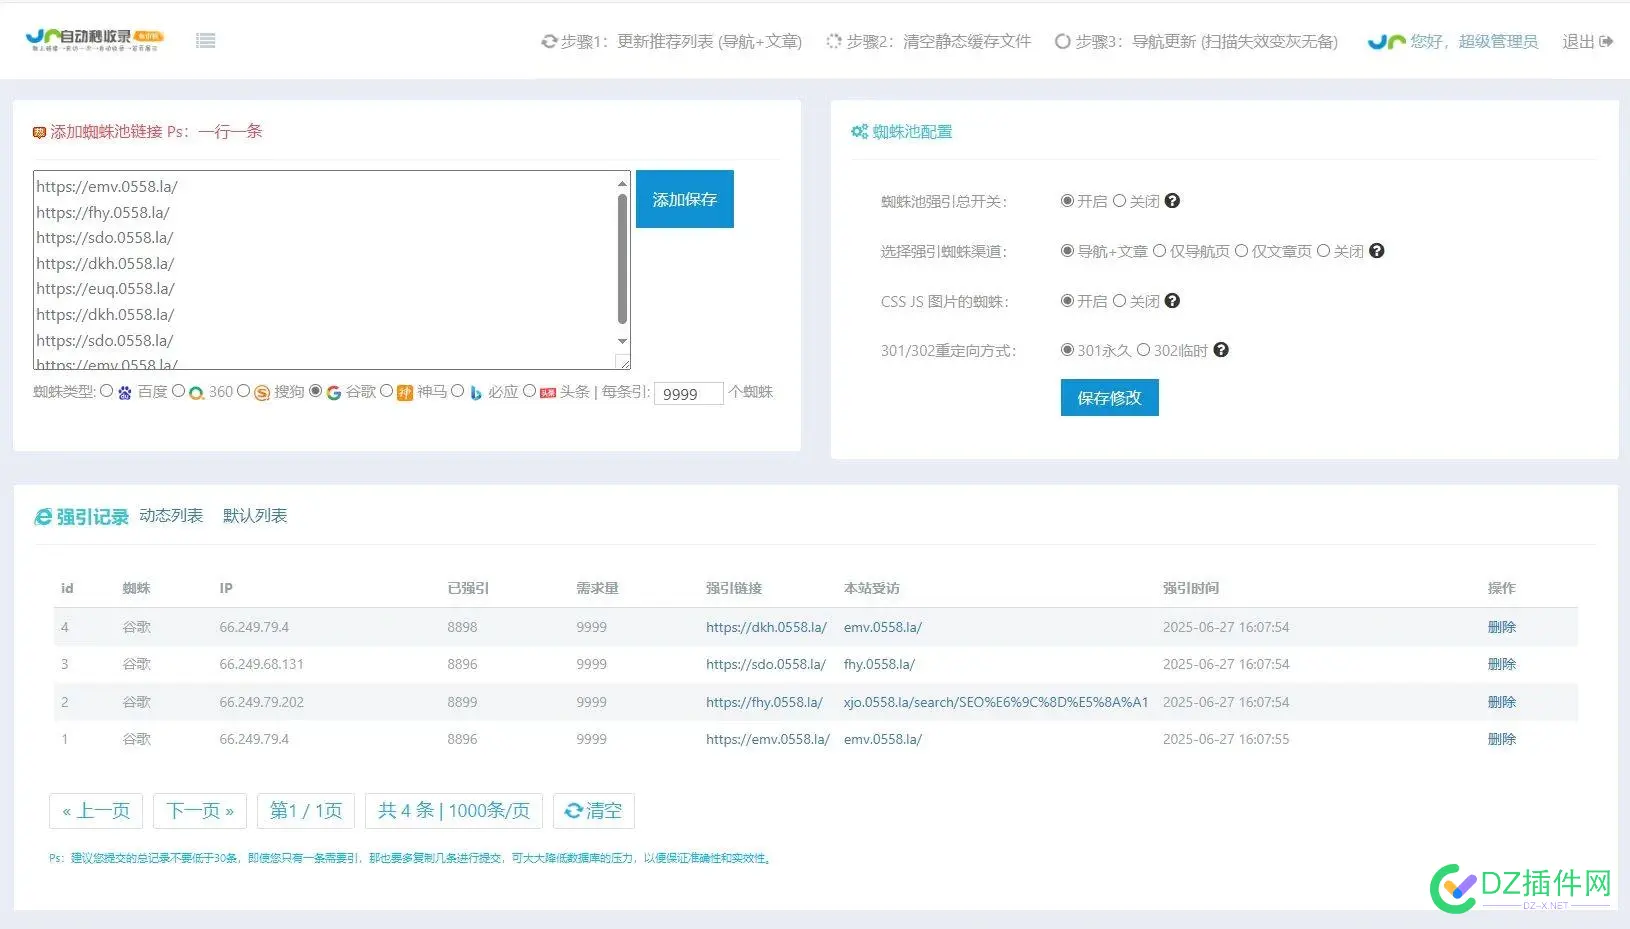Choose 仅导航页 spider channel option
Viewport: 1630px width, 929px height.
pos(1160,251)
